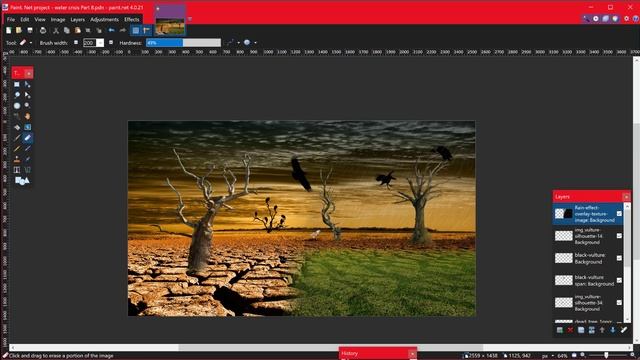Select the Magic Wand tool

coord(17,116)
